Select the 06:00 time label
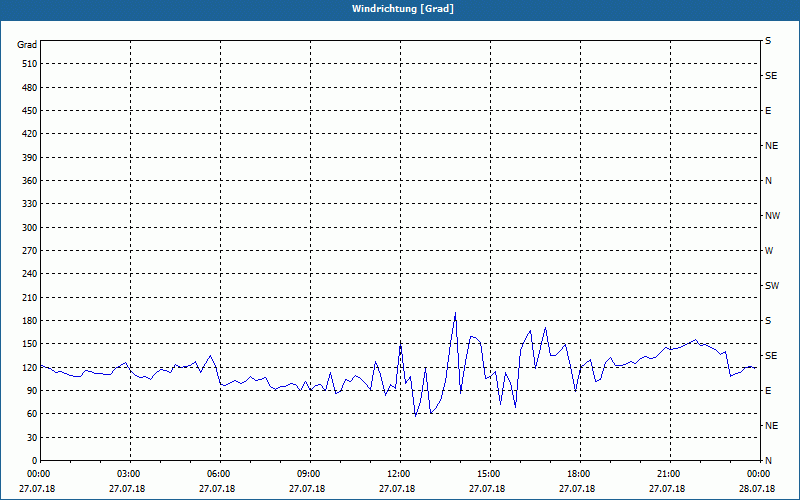The image size is (800, 500). [x=219, y=474]
